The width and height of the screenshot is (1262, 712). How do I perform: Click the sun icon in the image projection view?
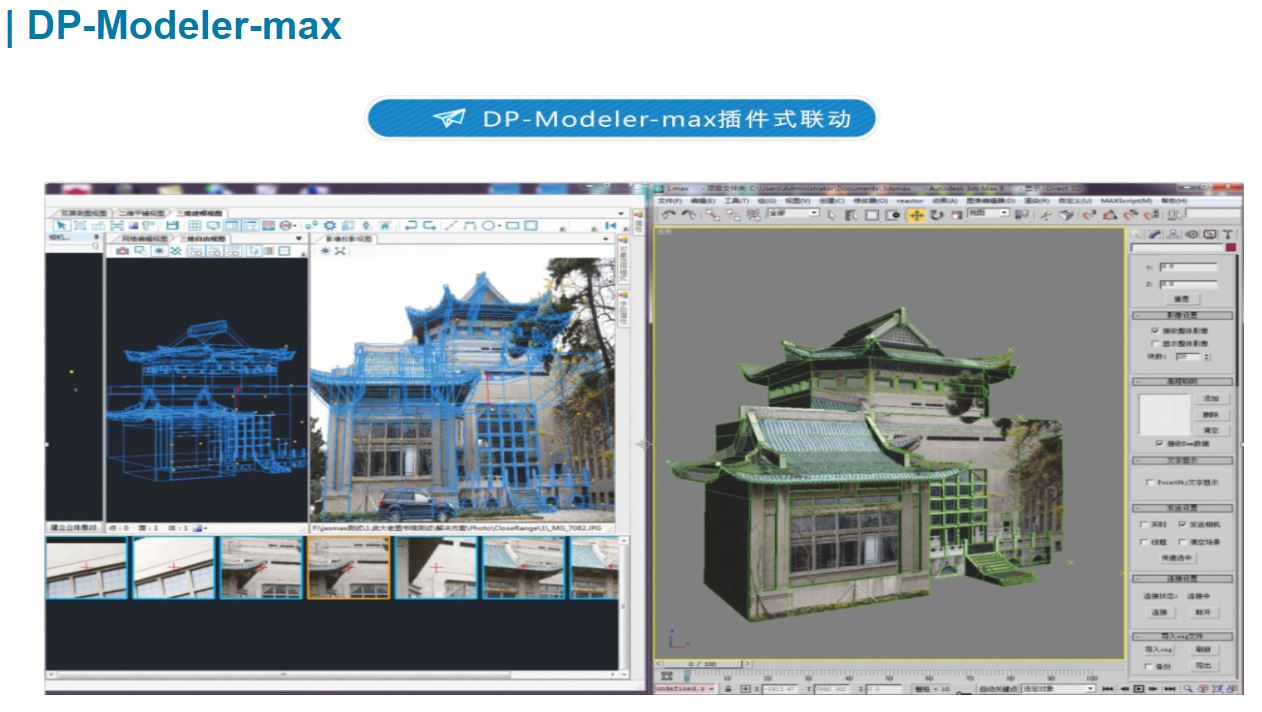(x=325, y=251)
